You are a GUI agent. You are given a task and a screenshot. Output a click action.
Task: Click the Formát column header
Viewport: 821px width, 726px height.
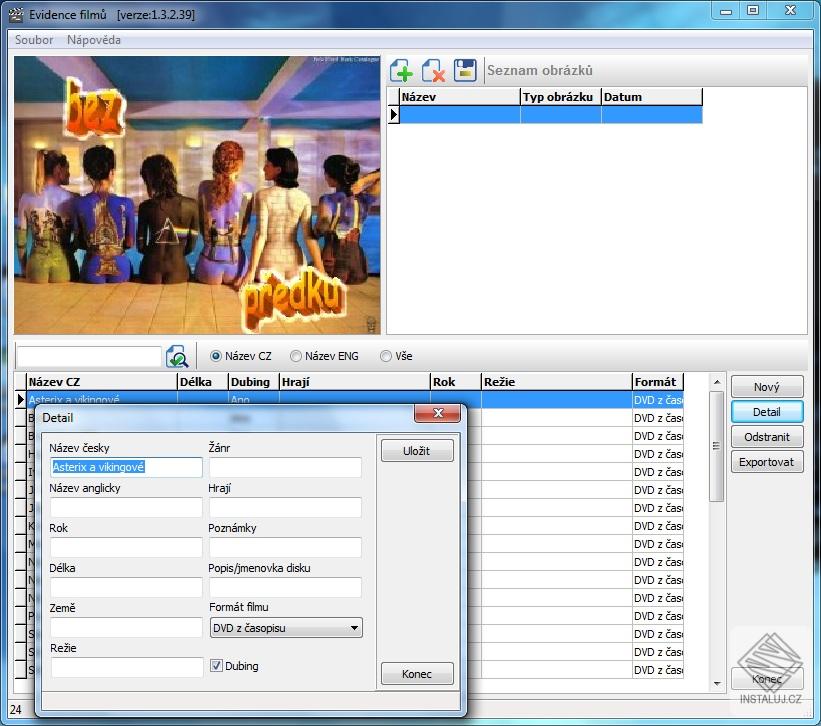click(658, 382)
